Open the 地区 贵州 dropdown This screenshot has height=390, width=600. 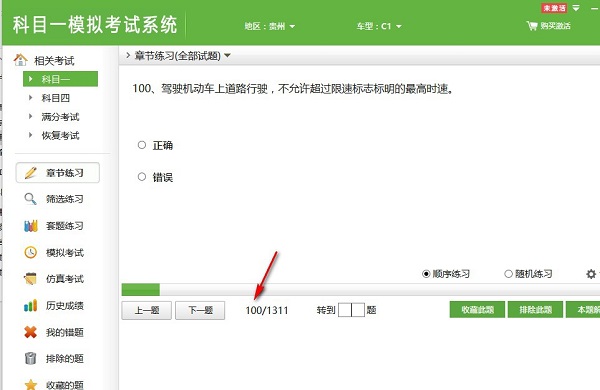(x=270, y=26)
